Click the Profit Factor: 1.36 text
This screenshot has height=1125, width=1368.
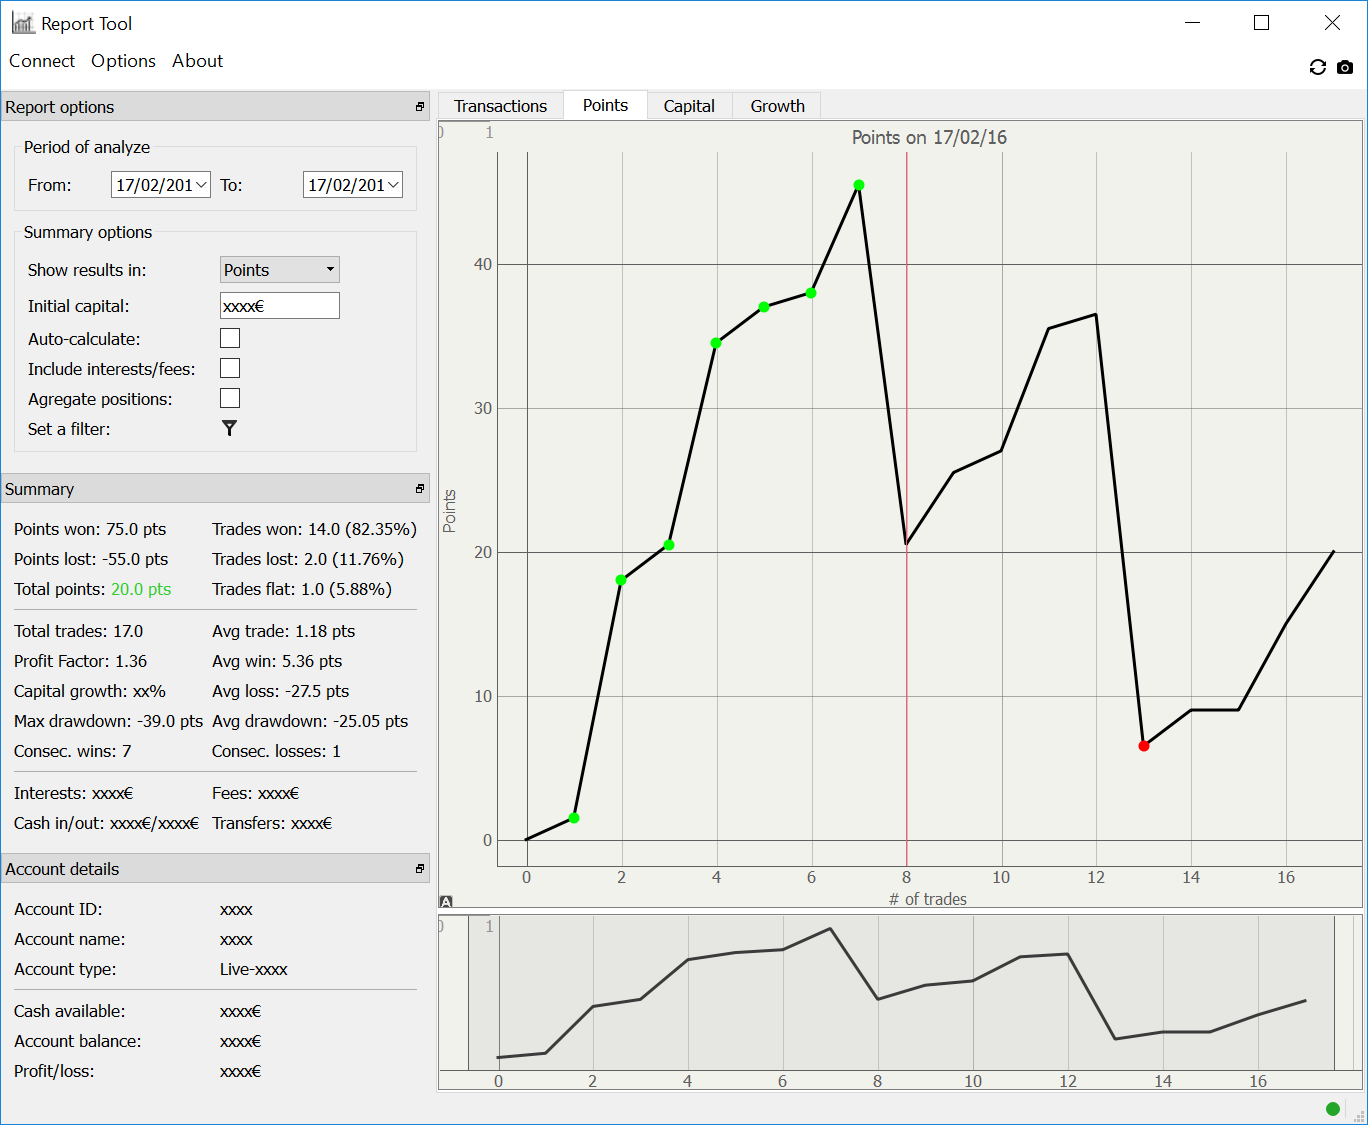click(x=80, y=661)
